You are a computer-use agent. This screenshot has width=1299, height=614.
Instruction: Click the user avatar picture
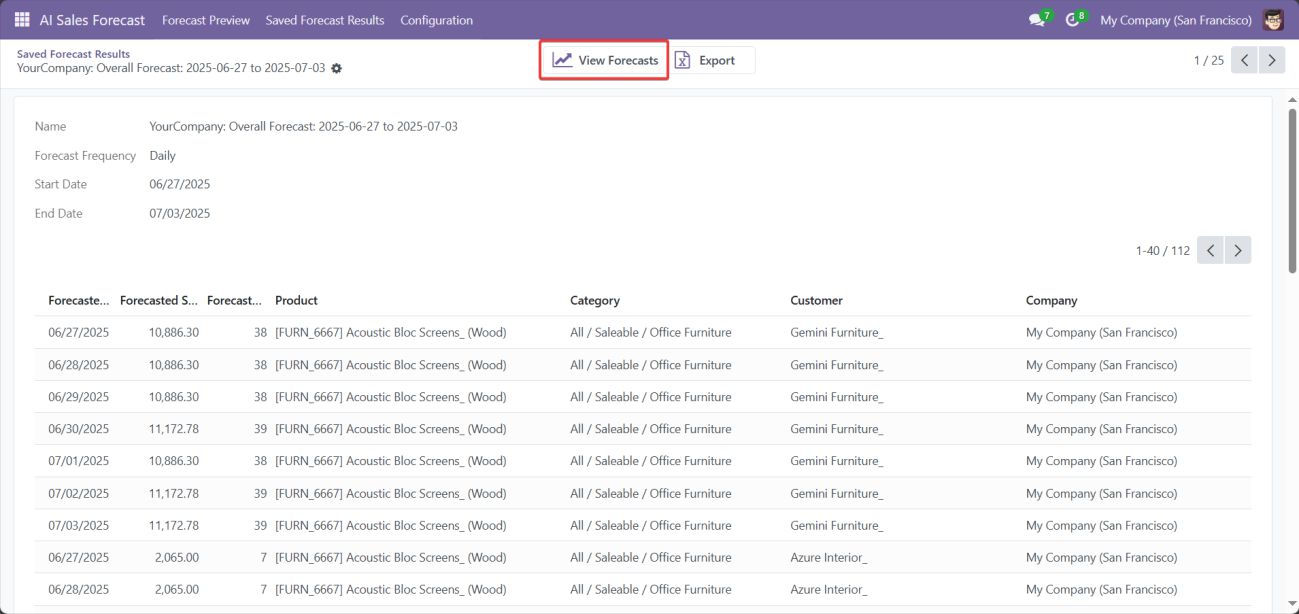[x=1273, y=20]
